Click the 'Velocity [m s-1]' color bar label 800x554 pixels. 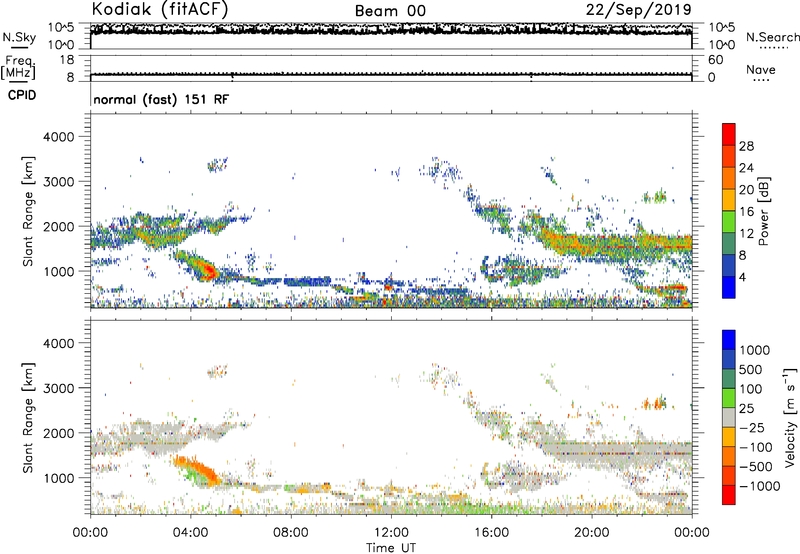pos(790,417)
